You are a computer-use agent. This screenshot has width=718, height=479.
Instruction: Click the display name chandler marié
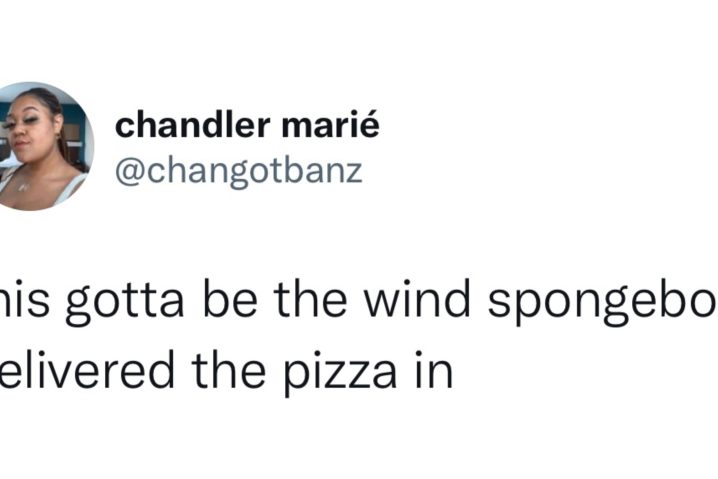(247, 125)
